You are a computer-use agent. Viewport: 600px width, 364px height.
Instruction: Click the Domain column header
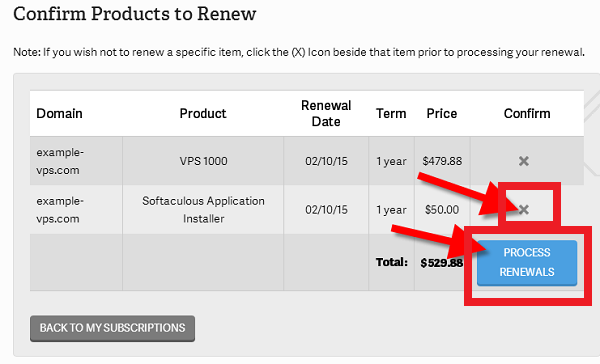59,114
